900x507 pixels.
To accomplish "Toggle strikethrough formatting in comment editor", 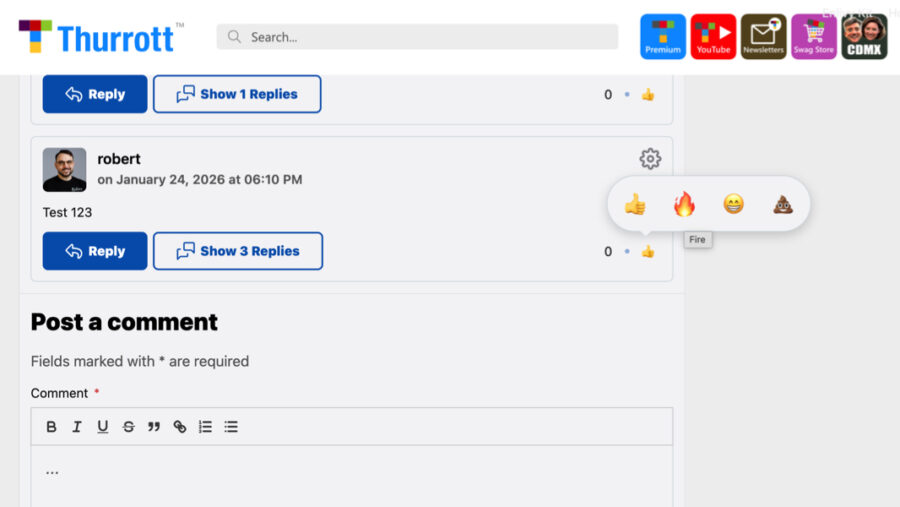I will coord(129,427).
